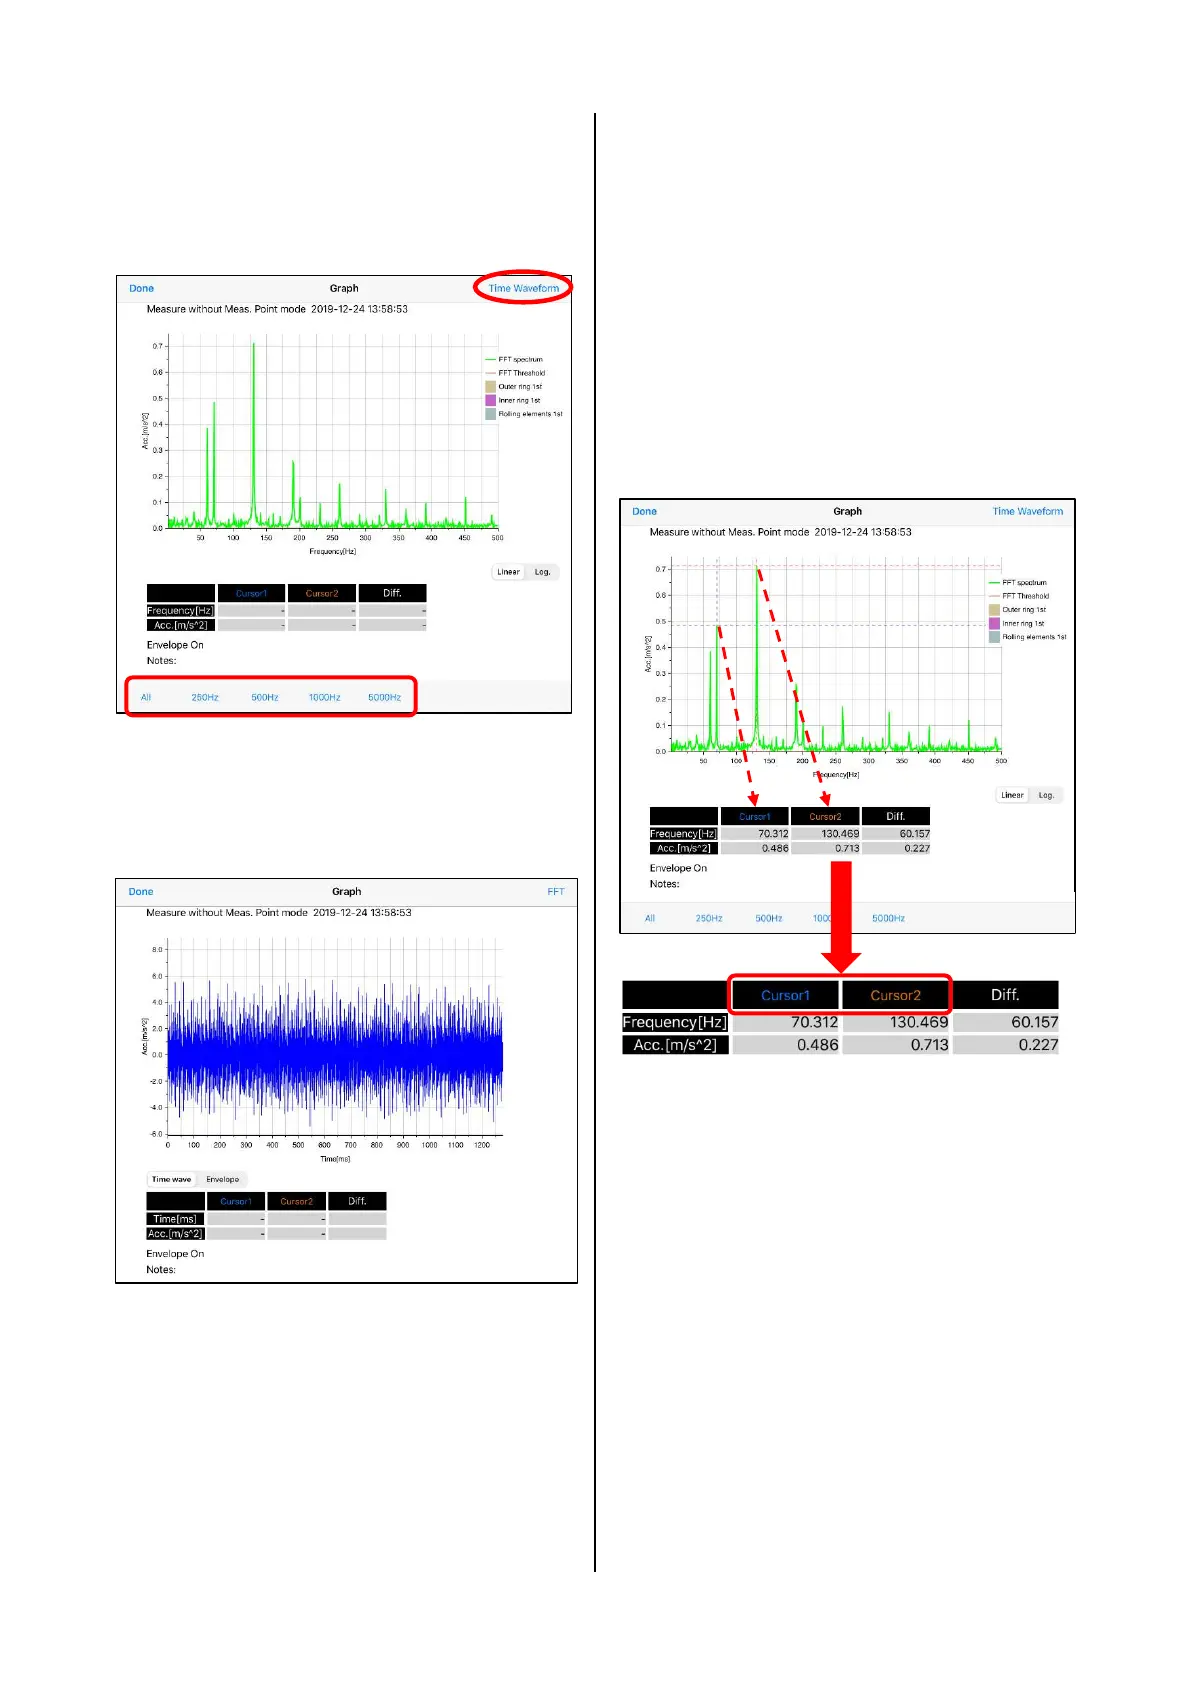Select 500Hz in the red-outlined range bar
This screenshot has width=1190, height=1684.
(265, 697)
